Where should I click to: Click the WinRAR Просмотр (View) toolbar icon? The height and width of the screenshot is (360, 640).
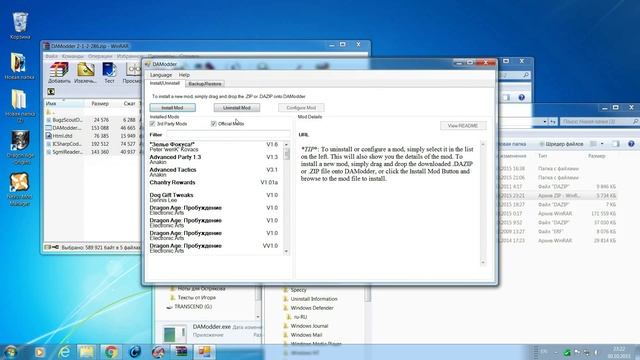[133, 69]
